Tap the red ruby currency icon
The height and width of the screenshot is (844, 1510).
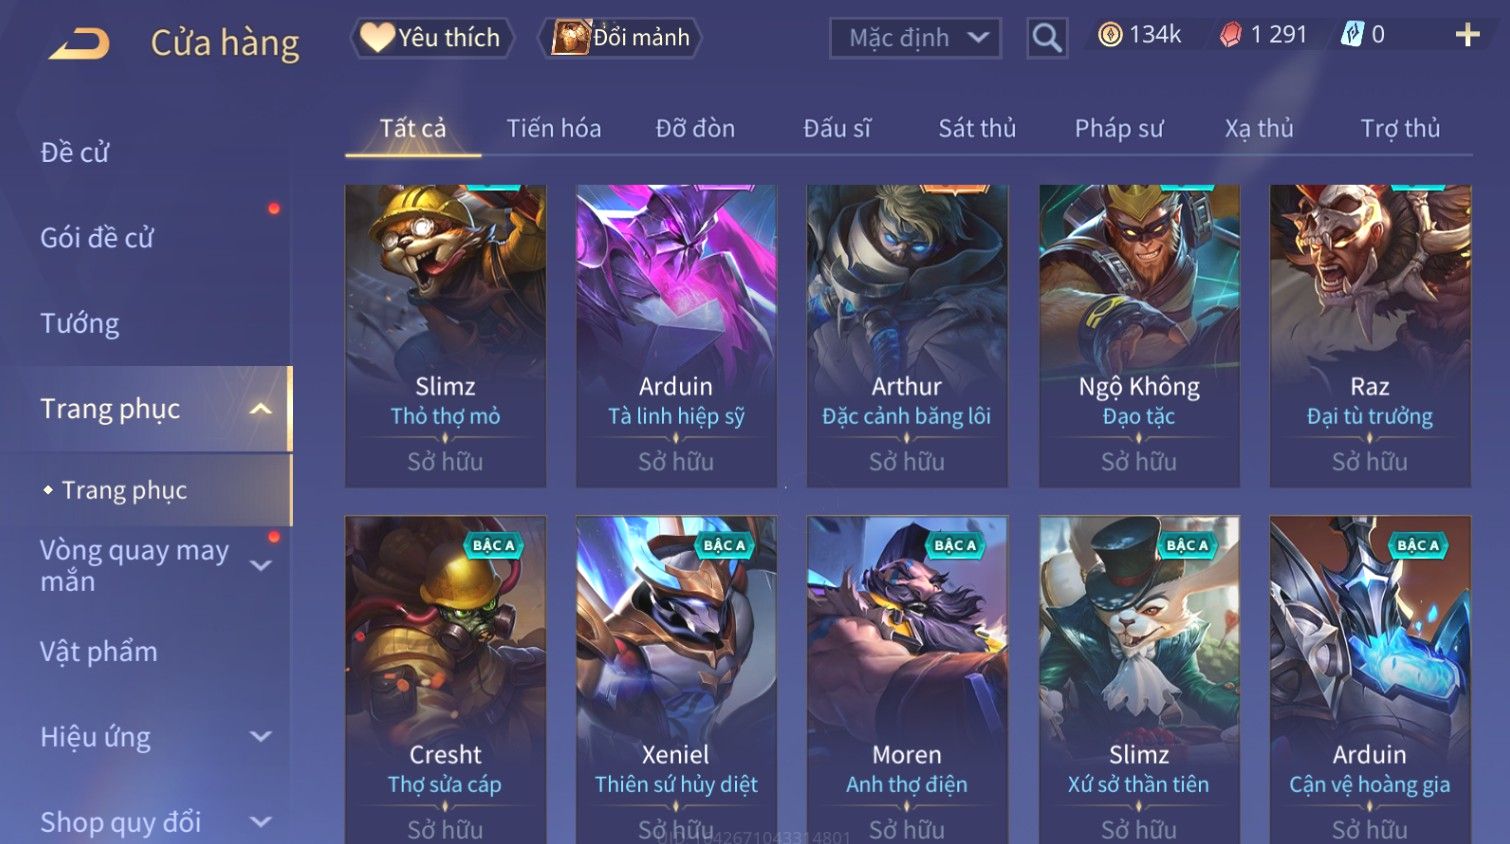click(x=1231, y=35)
